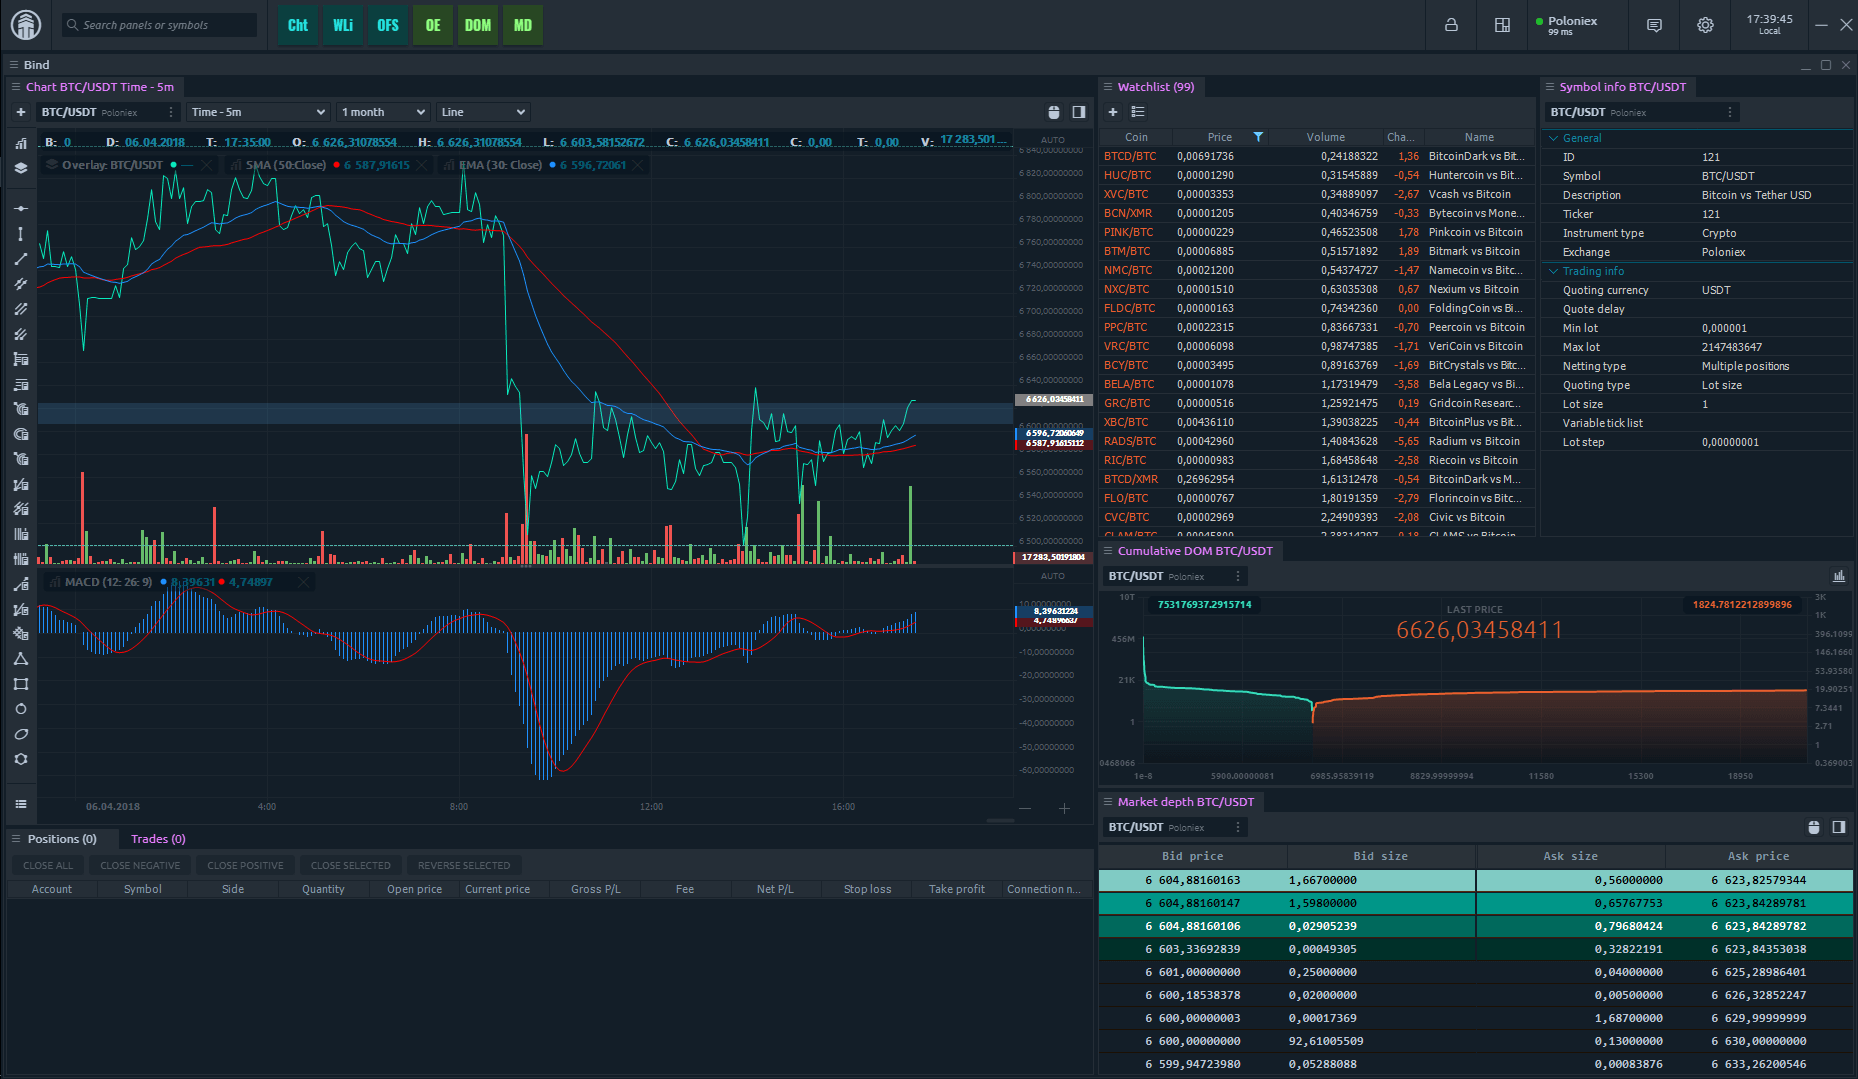This screenshot has height=1079, width=1858.
Task: Collapse the Trading info section
Action: click(x=1554, y=270)
